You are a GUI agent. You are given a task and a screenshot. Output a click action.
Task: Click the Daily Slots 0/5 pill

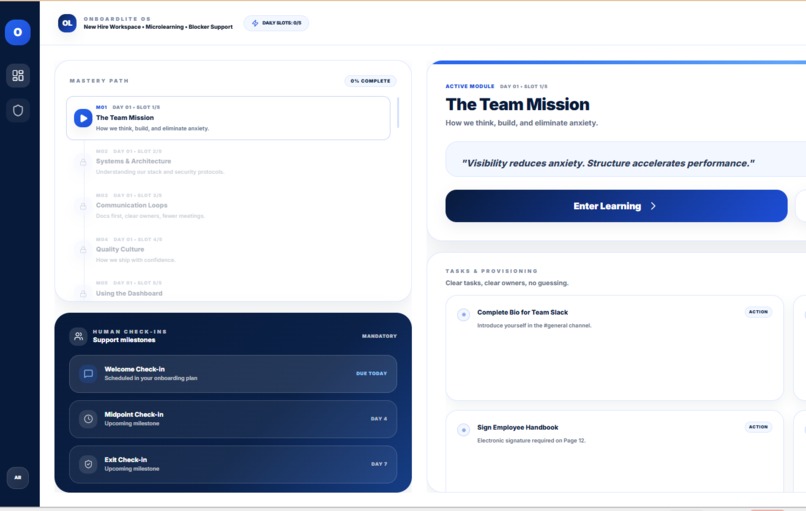coord(277,23)
